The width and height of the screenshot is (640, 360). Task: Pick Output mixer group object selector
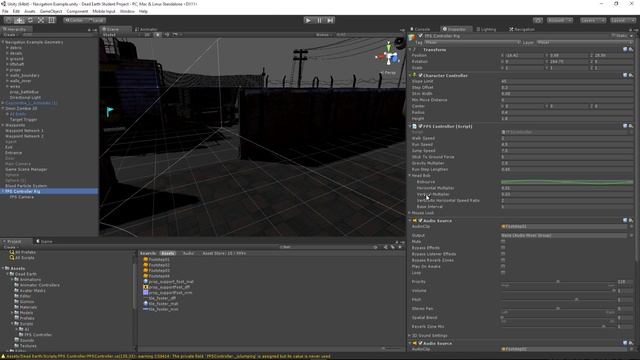pos(631,236)
